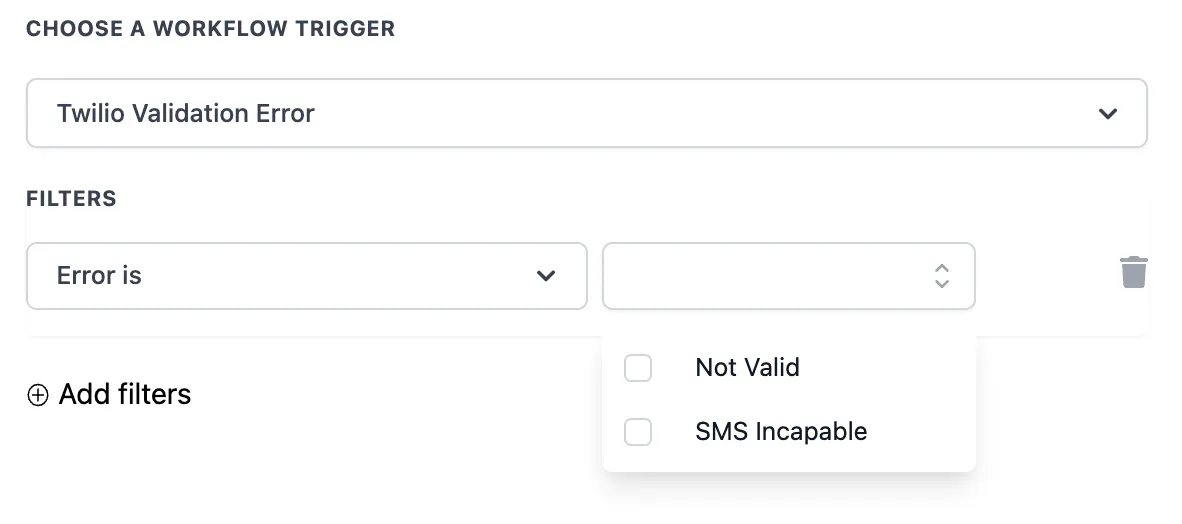Click empty space left of the trash icon
This screenshot has height=524, width=1182.
tap(1045, 274)
